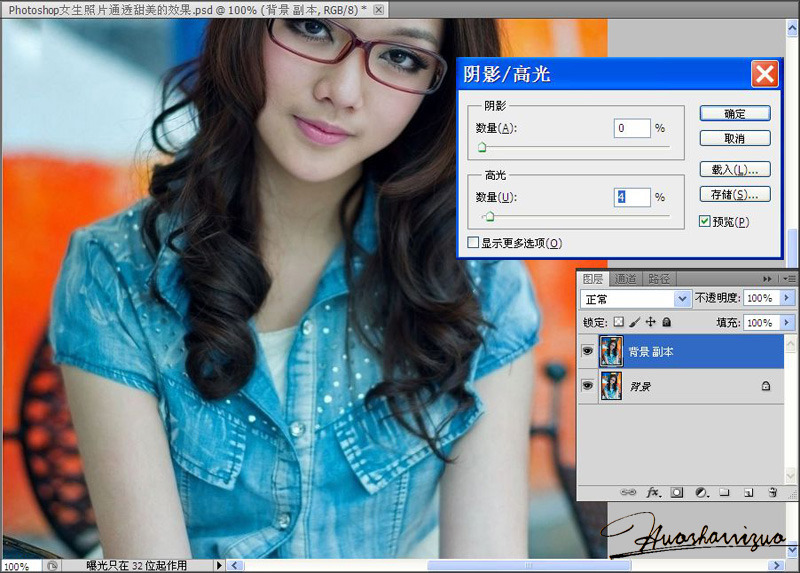
Task: Click the document window vertical scroll-down arrow
Action: [x=792, y=551]
